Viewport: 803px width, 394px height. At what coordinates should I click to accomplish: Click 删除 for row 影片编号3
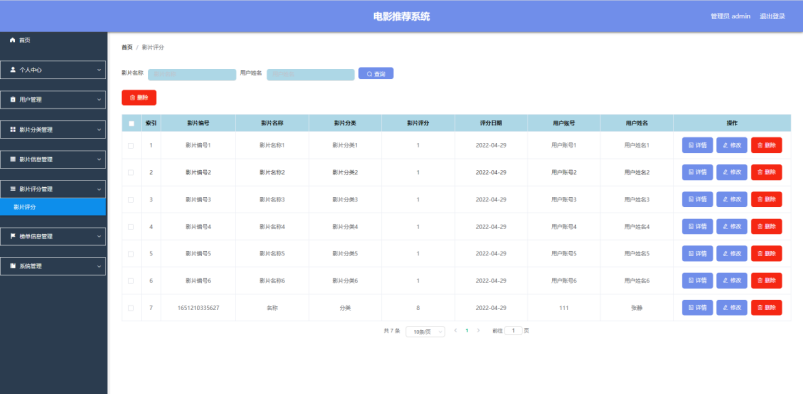pos(767,199)
